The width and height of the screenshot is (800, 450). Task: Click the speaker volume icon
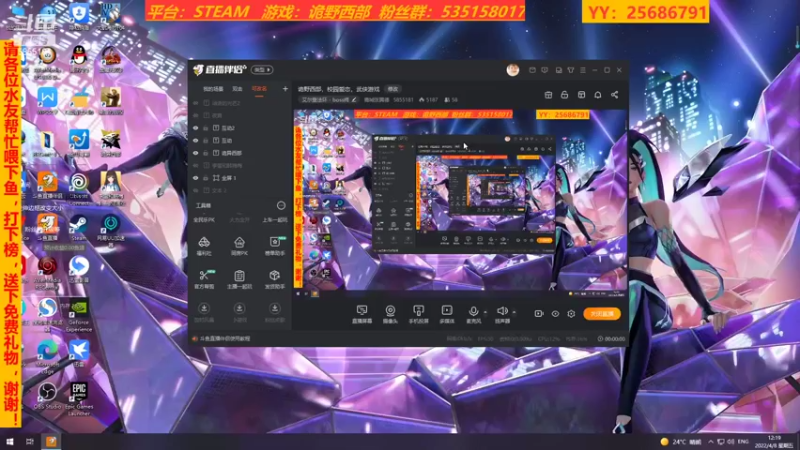click(502, 311)
